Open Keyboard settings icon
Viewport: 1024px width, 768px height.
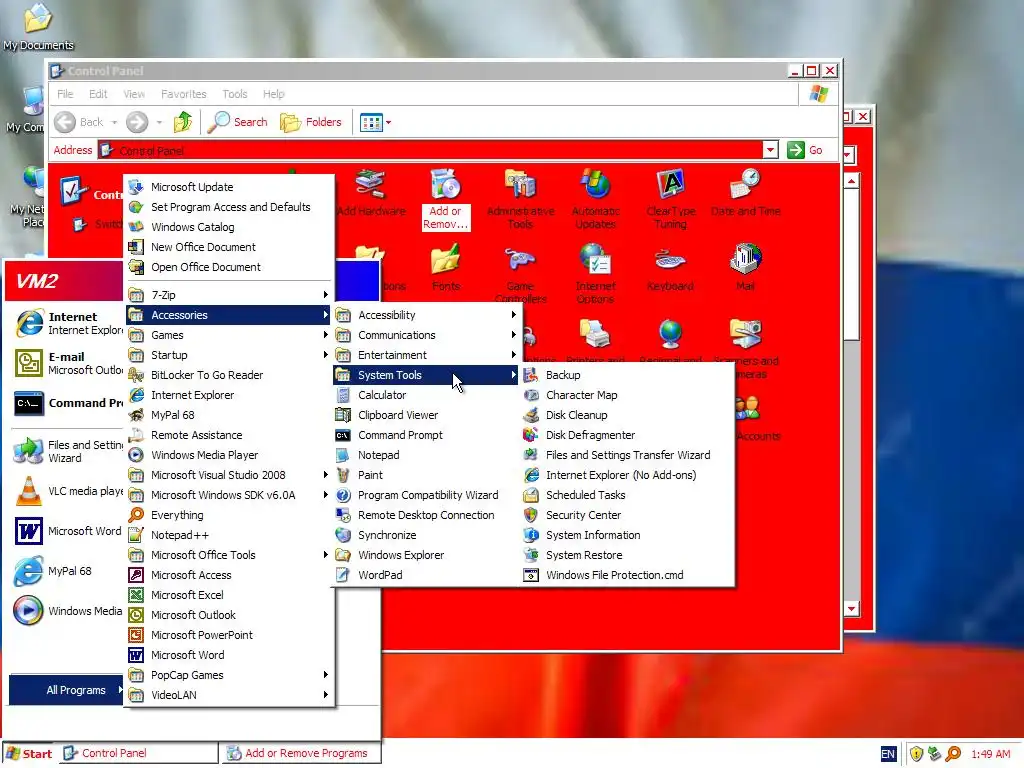click(x=670, y=268)
